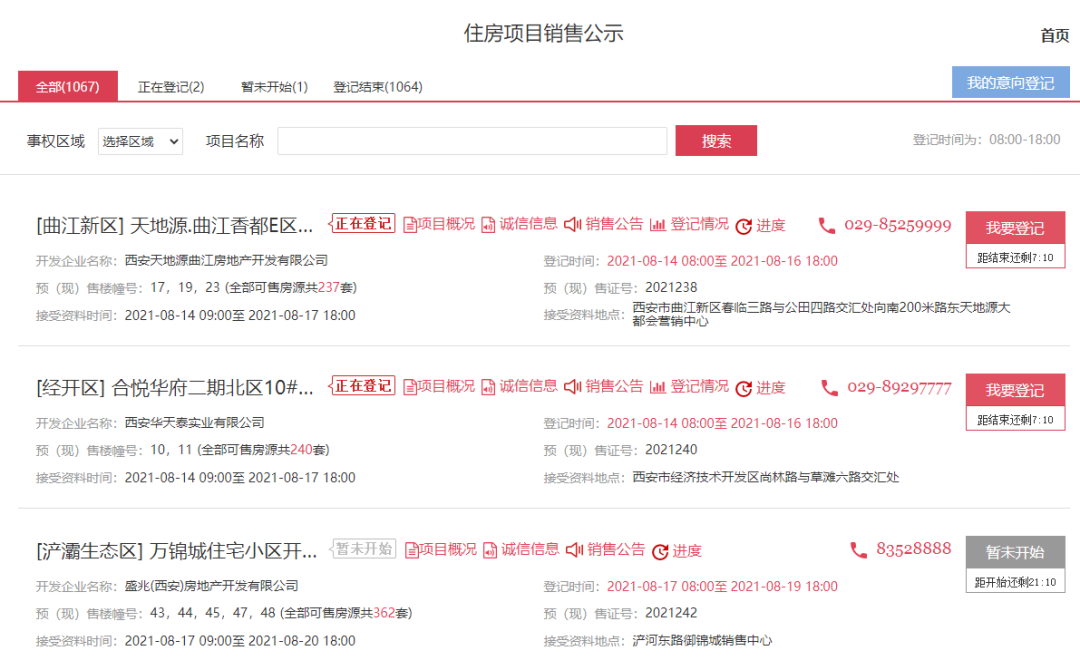Expand the 选择区域 district dropdown
This screenshot has height=670, width=1080.
pos(141,141)
